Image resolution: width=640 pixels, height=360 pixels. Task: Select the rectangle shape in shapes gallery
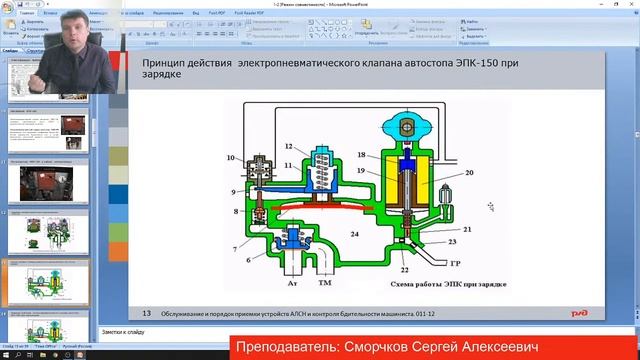coord(331,22)
